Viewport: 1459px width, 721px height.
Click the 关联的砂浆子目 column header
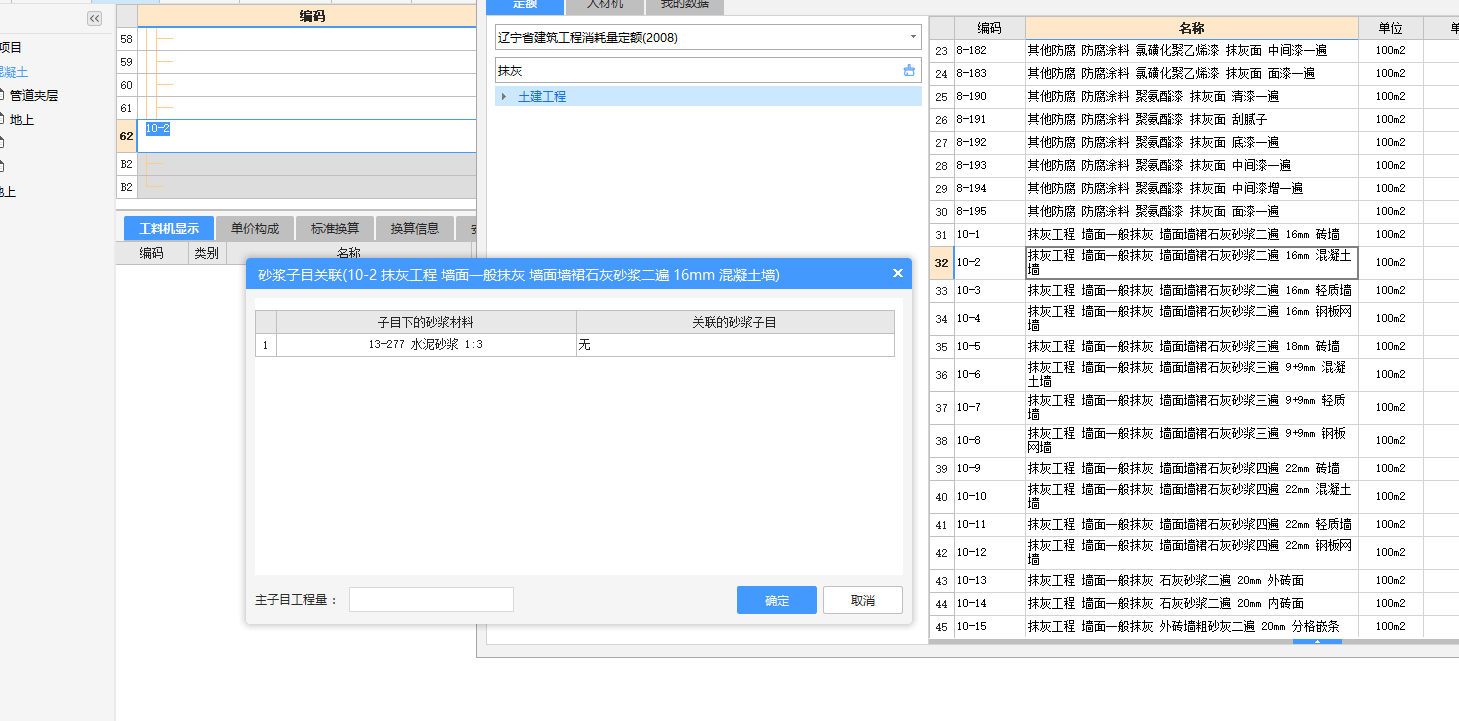pos(735,322)
